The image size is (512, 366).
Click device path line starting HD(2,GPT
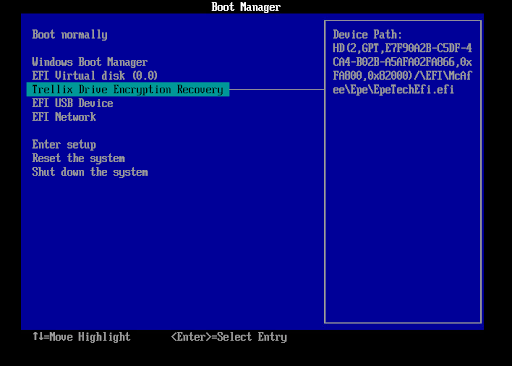tap(402, 48)
